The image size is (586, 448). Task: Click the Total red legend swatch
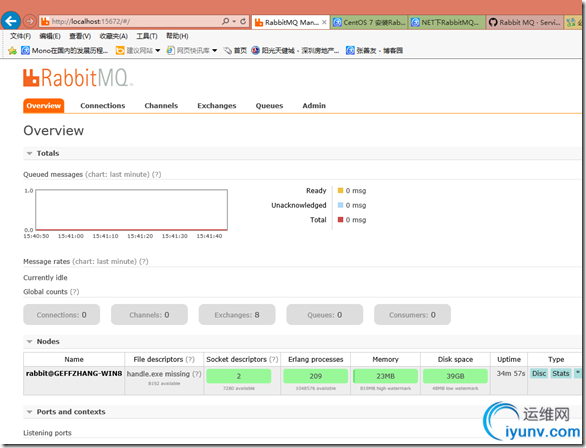[x=340, y=220]
